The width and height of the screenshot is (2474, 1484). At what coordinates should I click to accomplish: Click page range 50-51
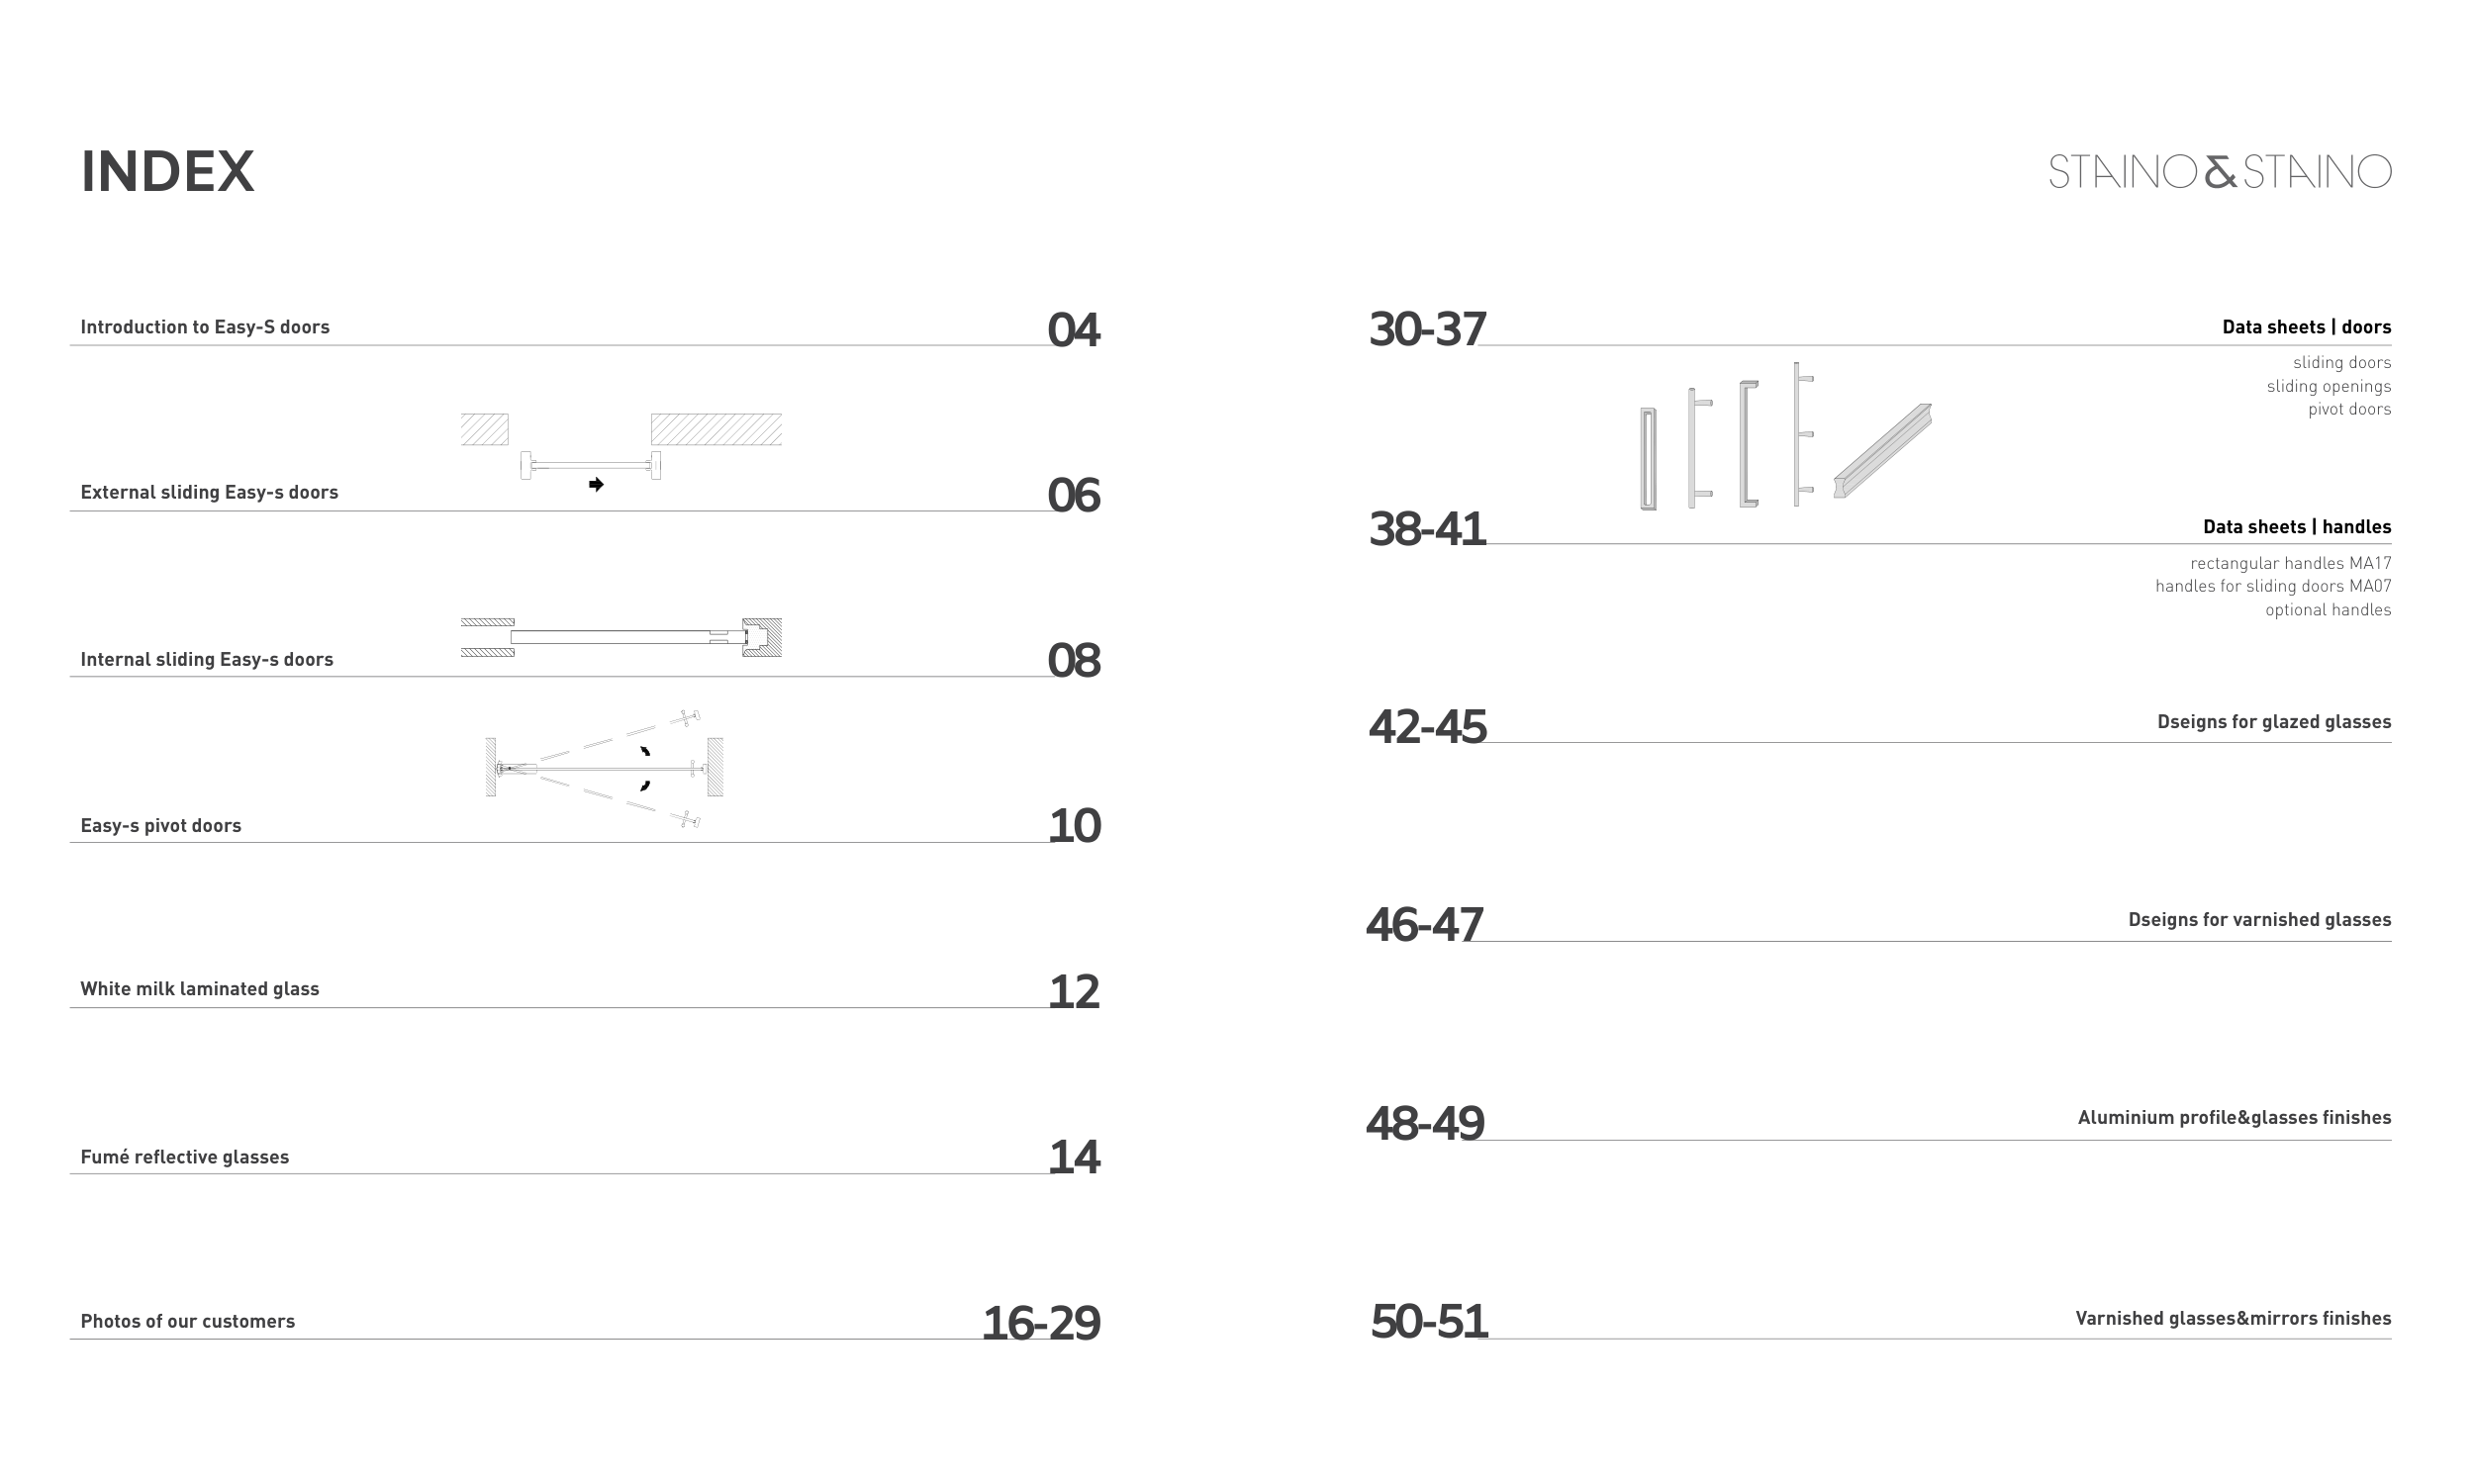[x=1428, y=1321]
